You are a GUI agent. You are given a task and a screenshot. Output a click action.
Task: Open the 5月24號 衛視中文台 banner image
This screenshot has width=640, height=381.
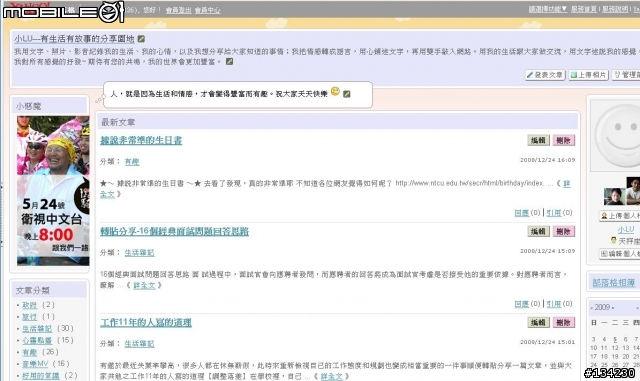(53, 191)
